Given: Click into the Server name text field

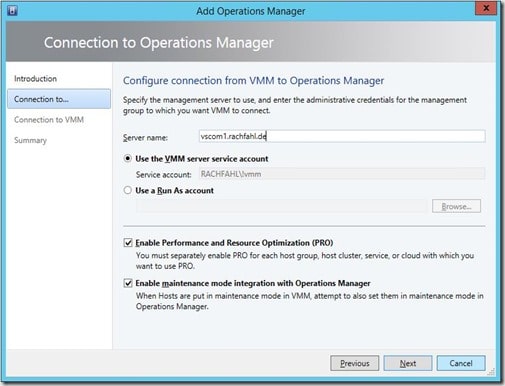Looking at the screenshot, I should [342, 136].
